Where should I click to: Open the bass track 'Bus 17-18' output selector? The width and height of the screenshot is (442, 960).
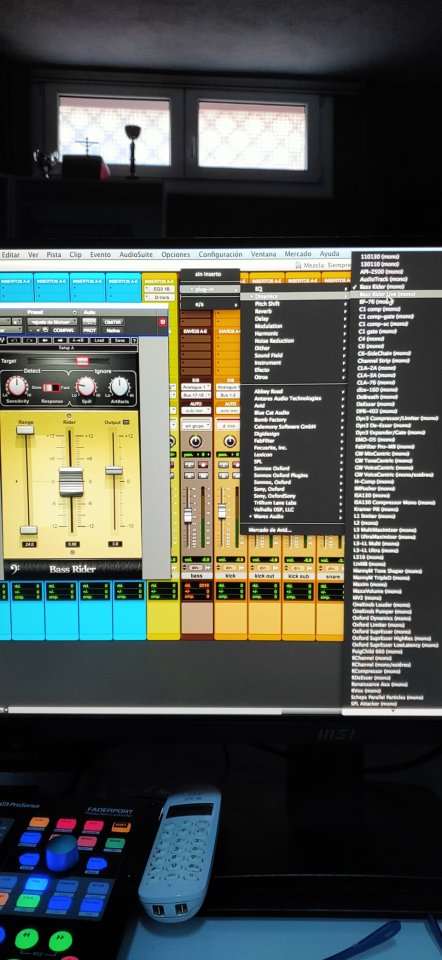click(196, 396)
